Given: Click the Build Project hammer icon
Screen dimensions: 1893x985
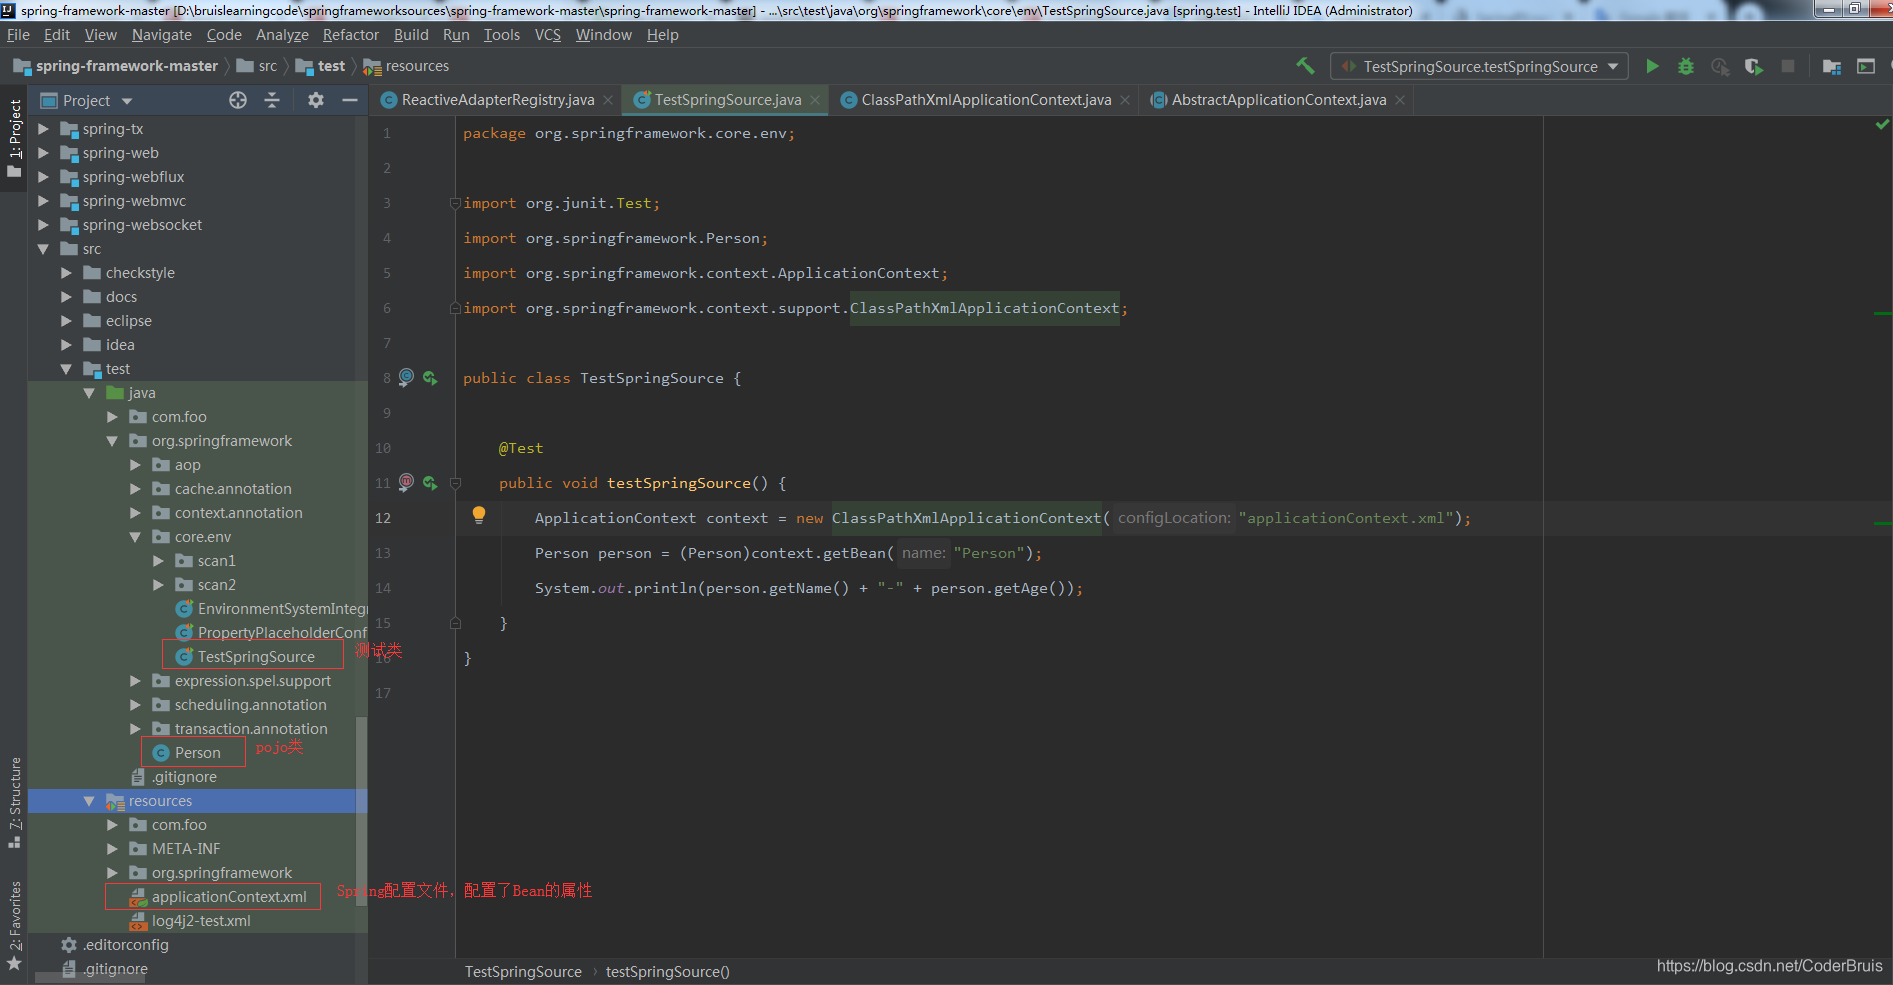Looking at the screenshot, I should pos(1305,66).
